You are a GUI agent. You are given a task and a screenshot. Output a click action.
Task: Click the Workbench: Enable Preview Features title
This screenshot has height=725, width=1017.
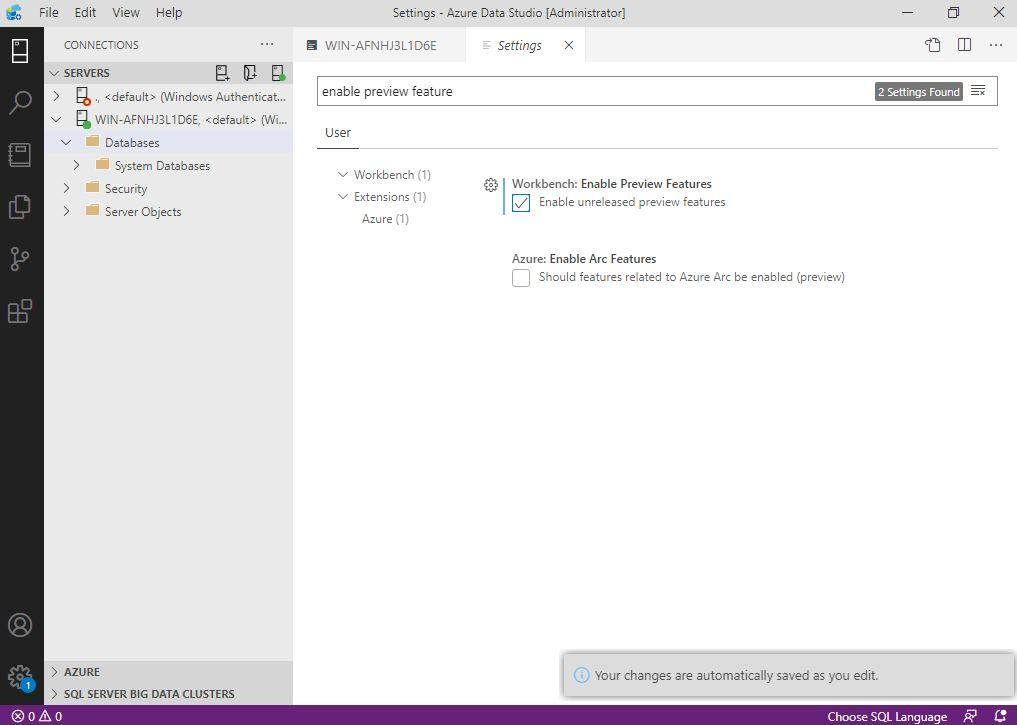[612, 184]
